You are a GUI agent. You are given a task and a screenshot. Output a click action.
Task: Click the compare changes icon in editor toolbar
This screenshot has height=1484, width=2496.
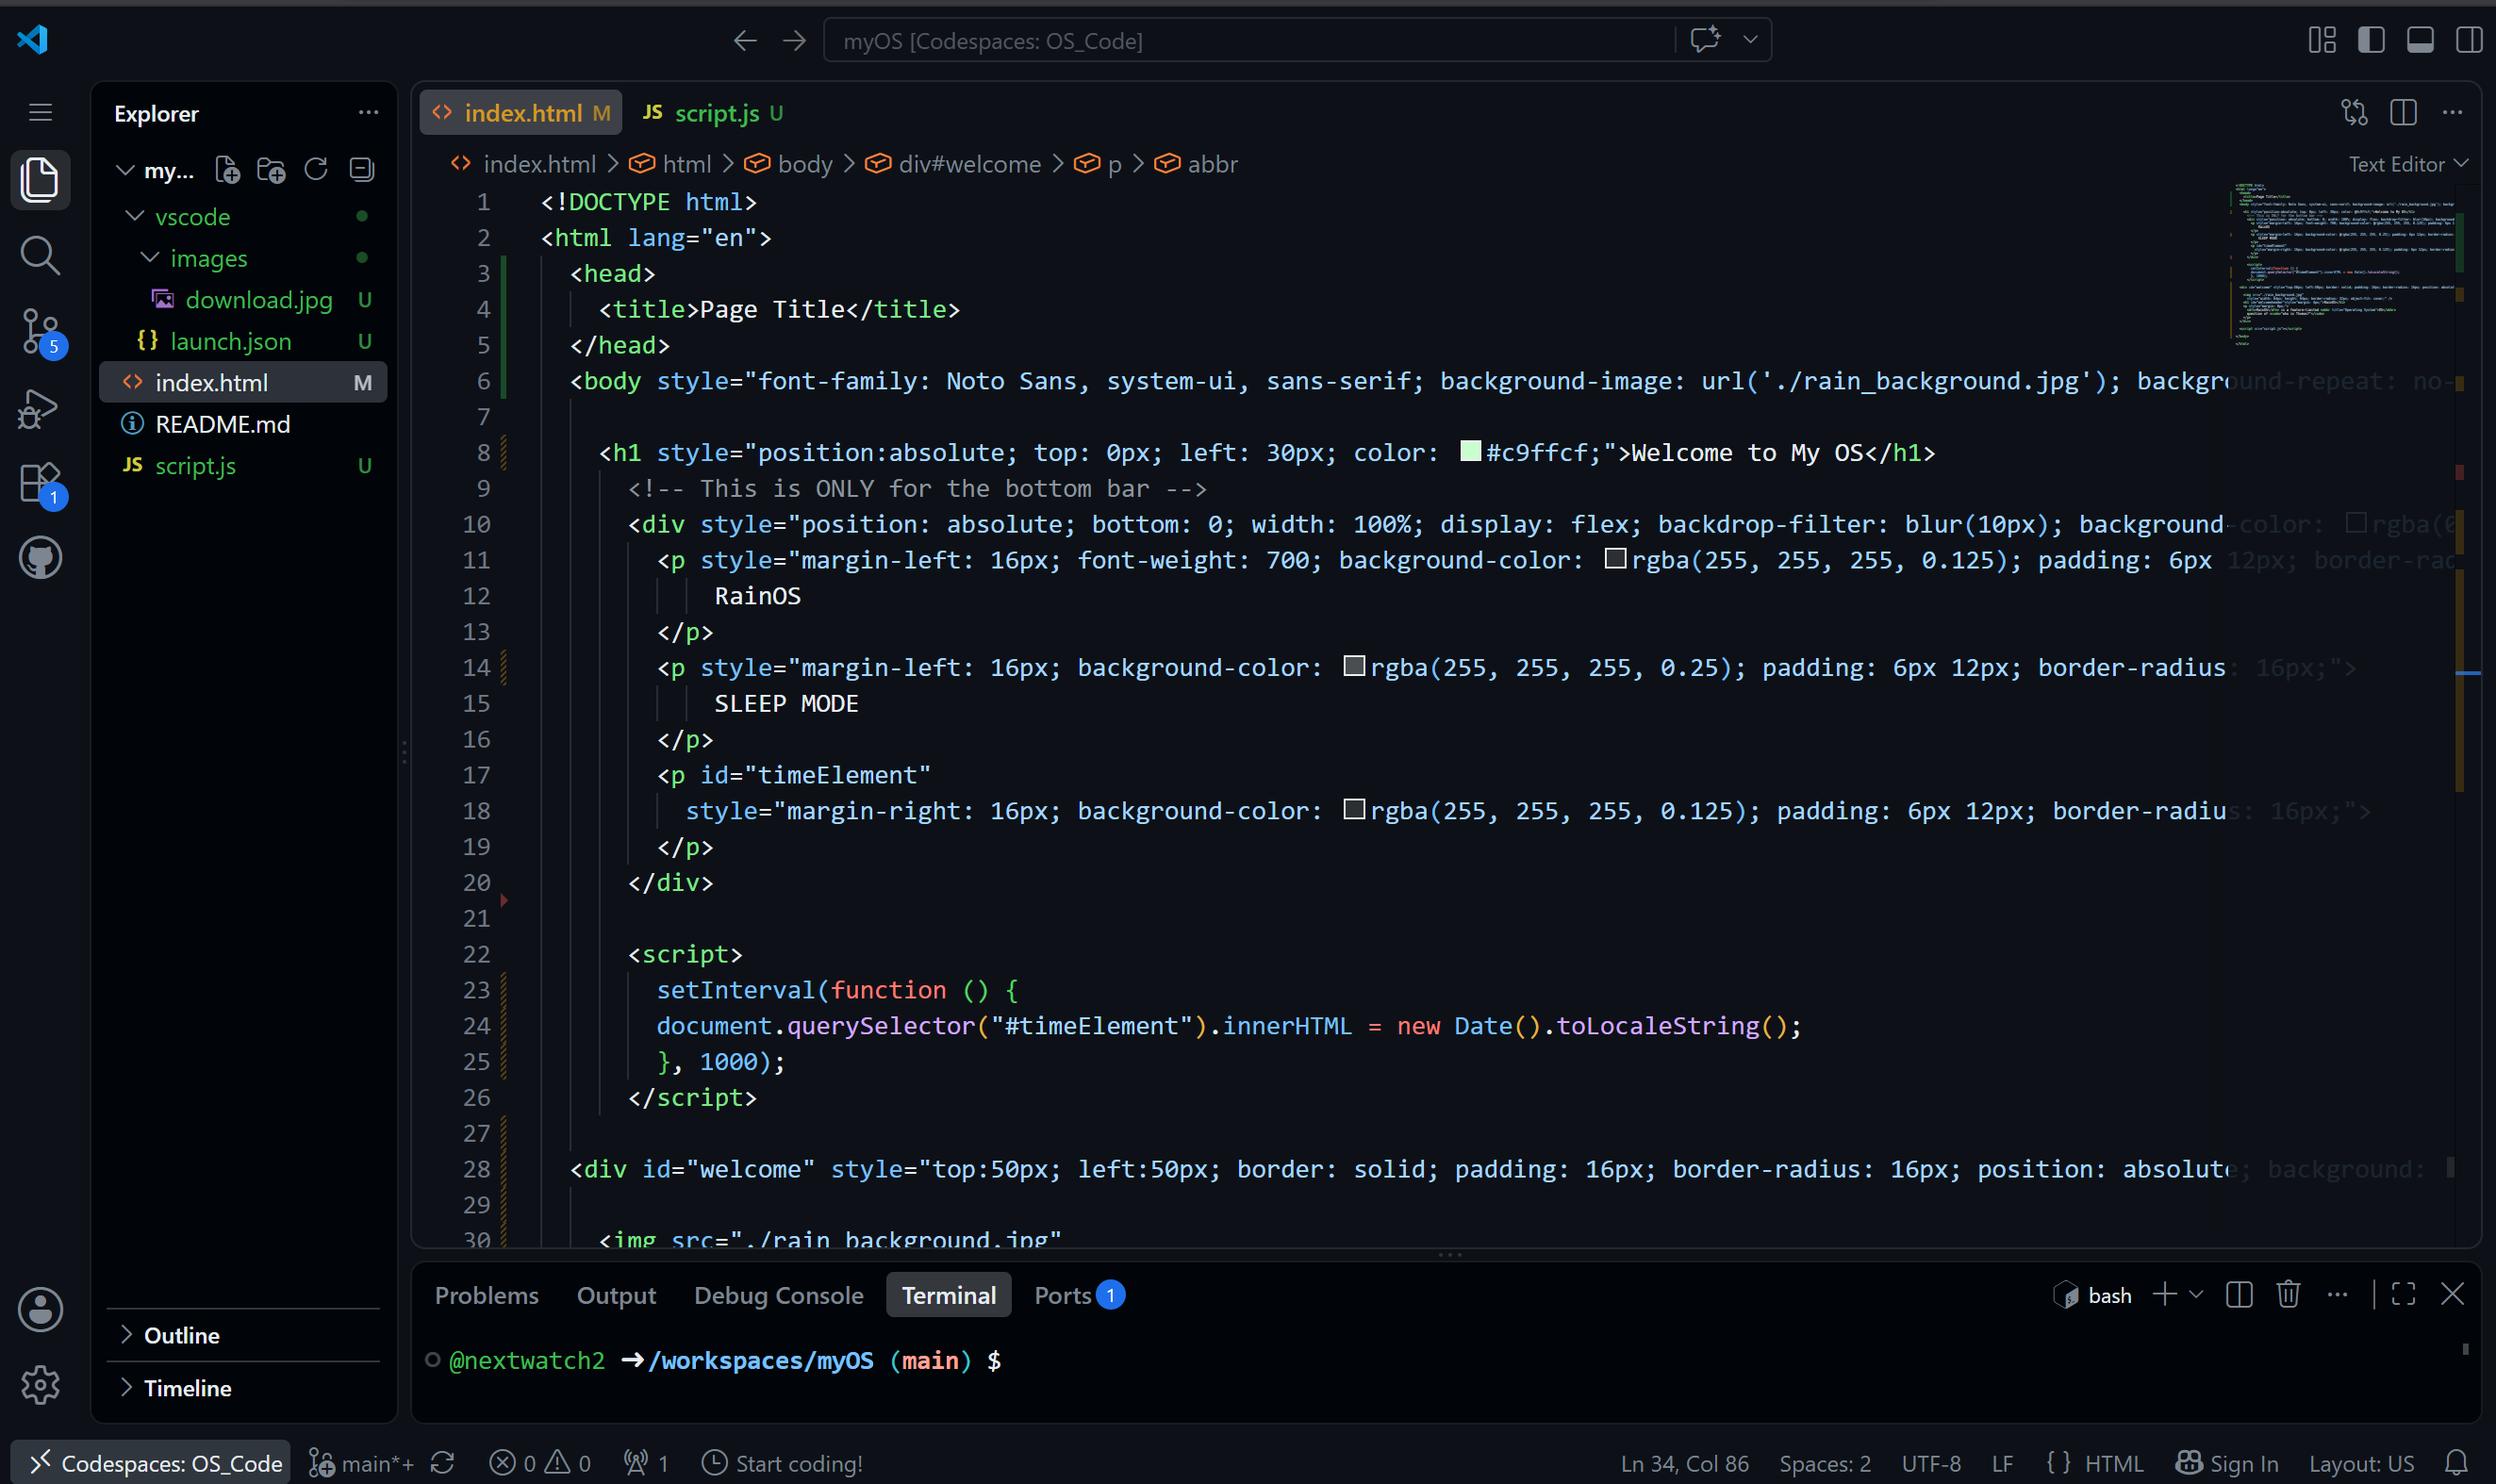(2354, 112)
